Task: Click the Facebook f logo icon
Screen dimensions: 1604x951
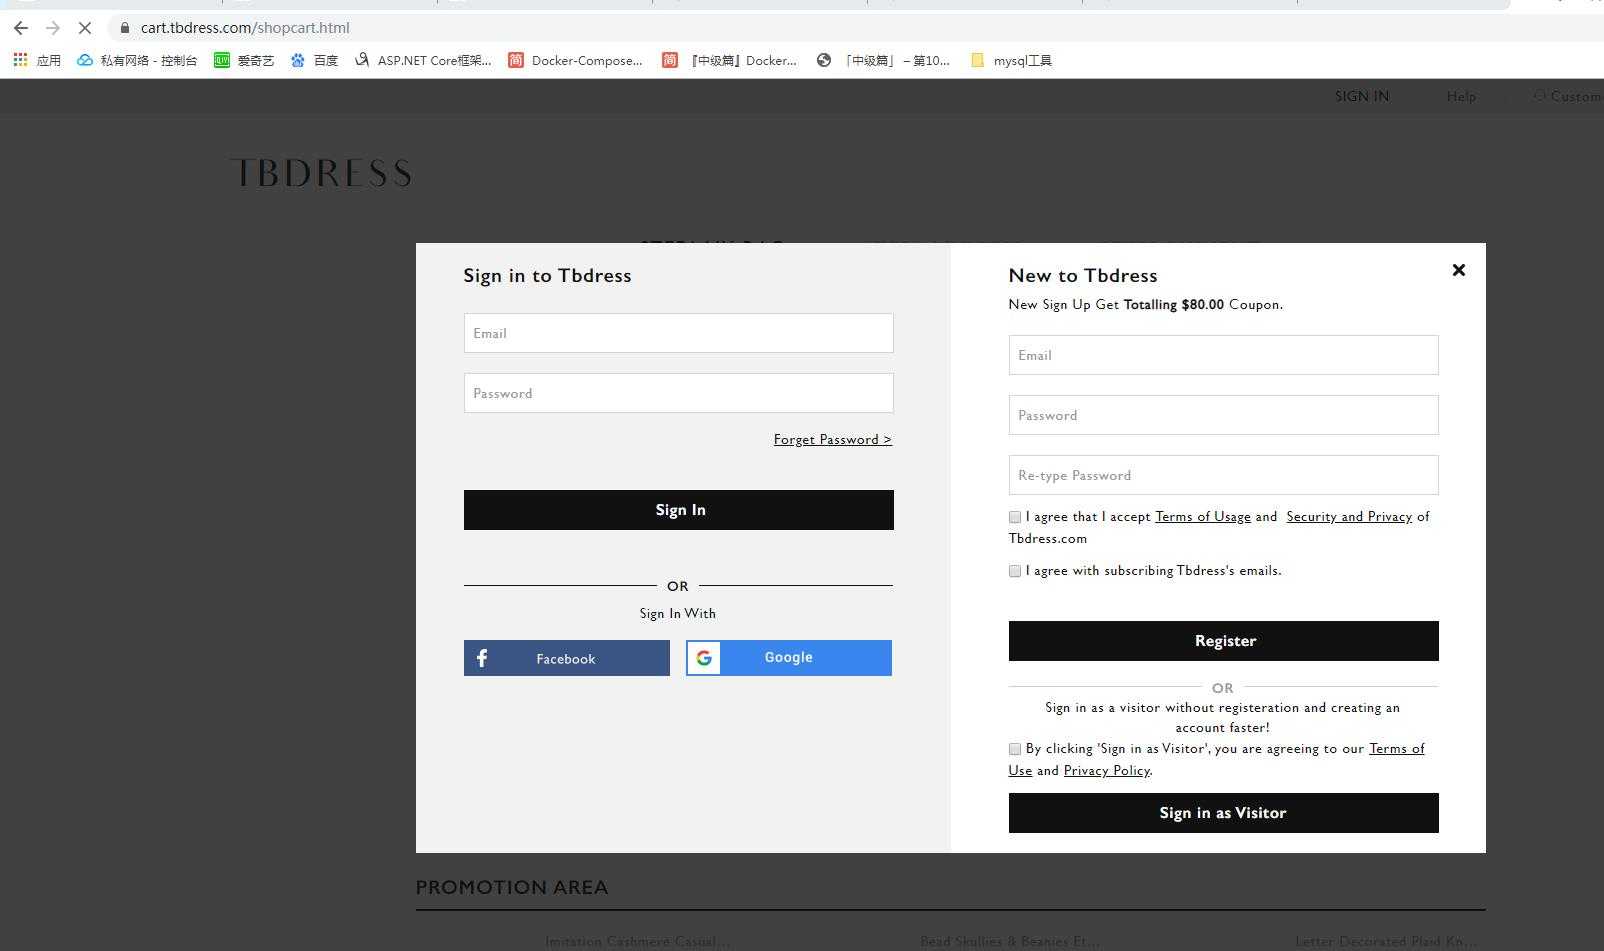Action: pyautogui.click(x=482, y=658)
